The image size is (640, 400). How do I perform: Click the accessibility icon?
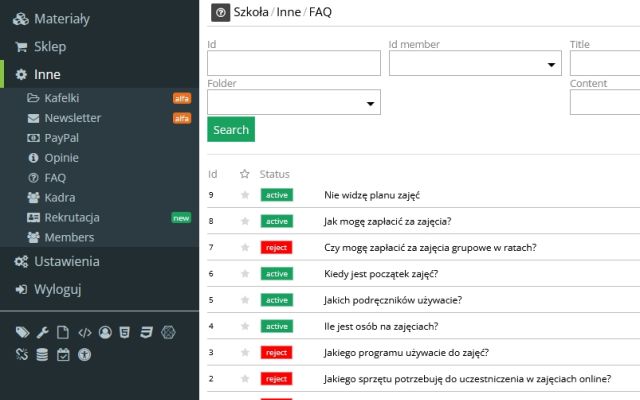(x=84, y=354)
